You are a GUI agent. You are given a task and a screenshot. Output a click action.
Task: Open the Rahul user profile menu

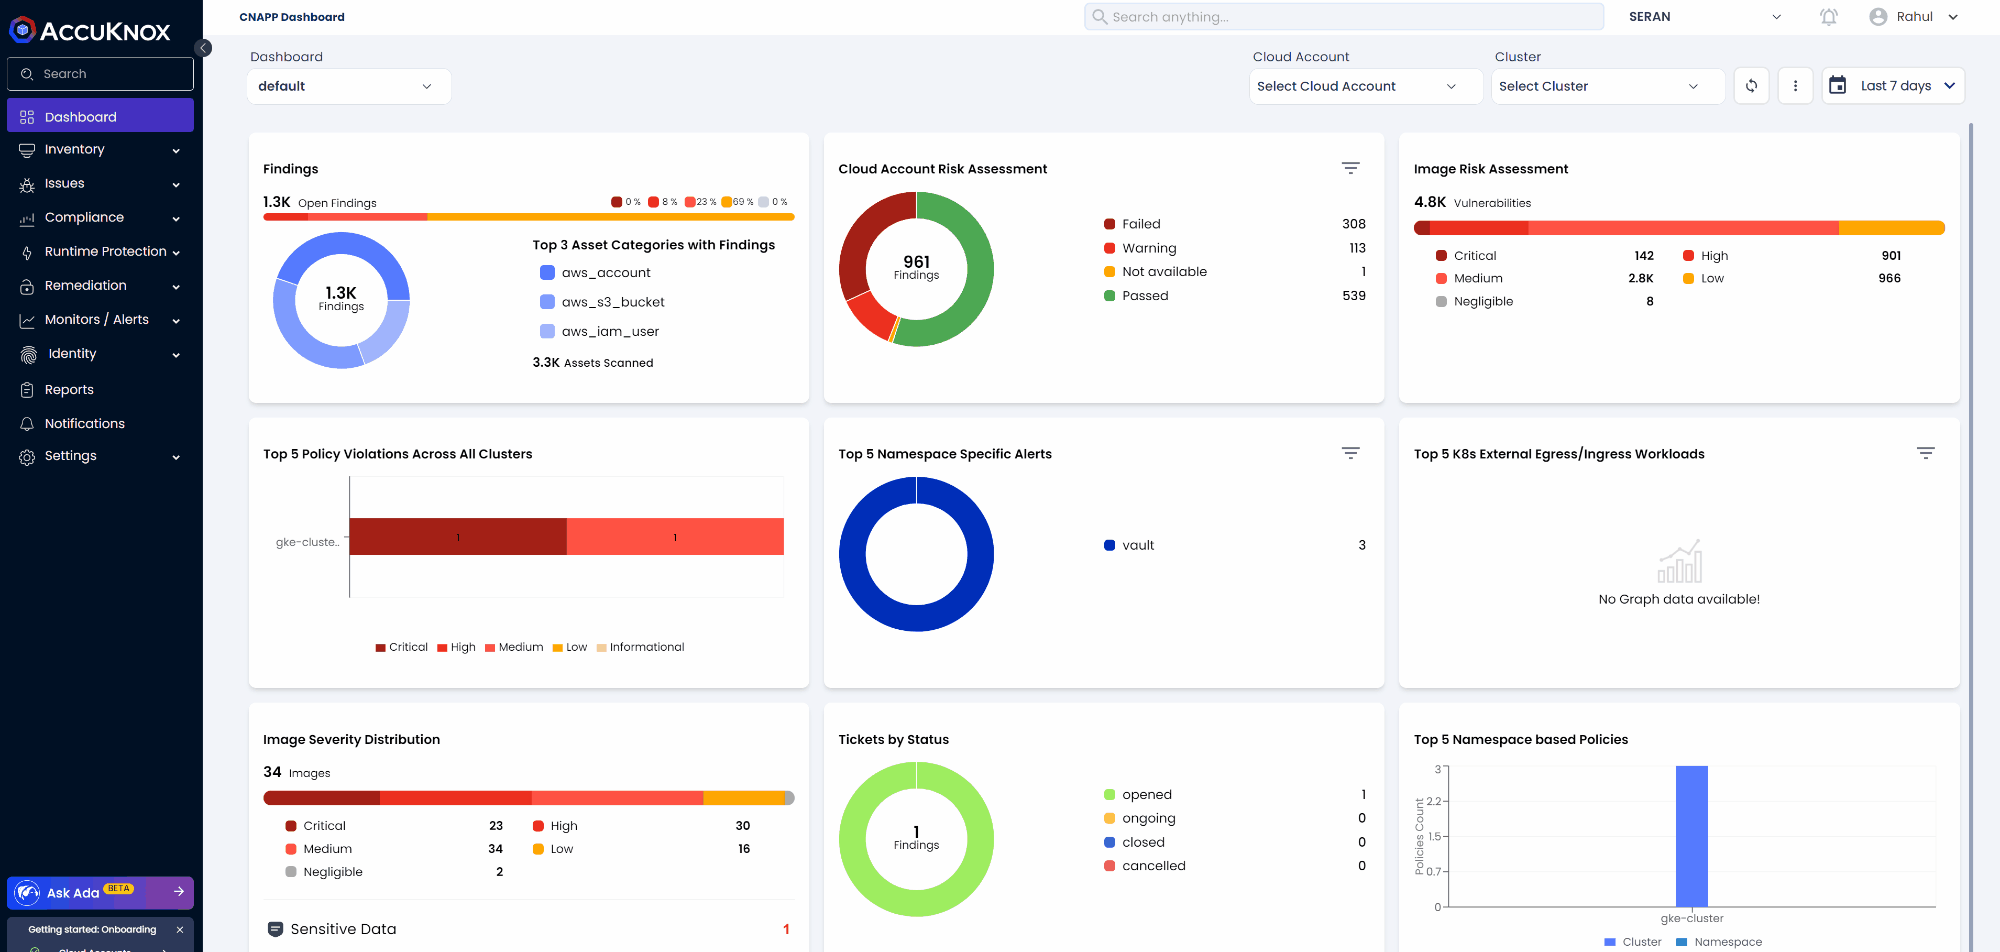(x=1913, y=17)
